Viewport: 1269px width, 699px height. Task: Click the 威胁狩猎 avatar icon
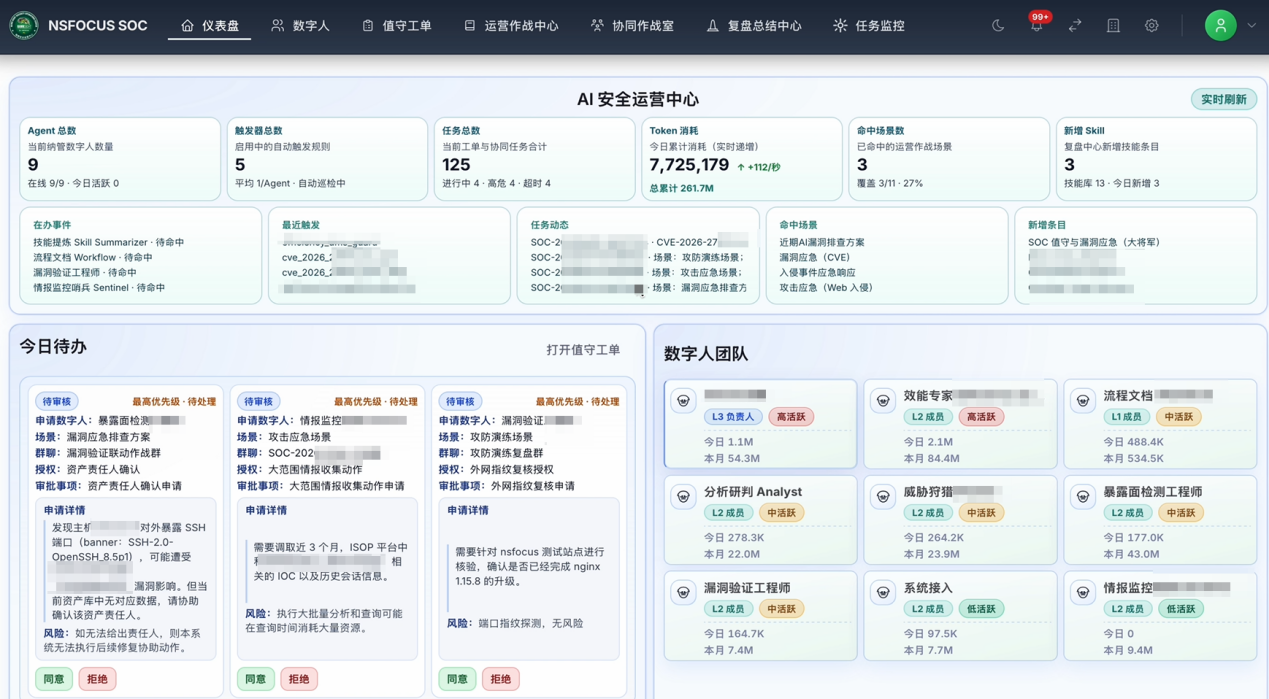tap(883, 497)
